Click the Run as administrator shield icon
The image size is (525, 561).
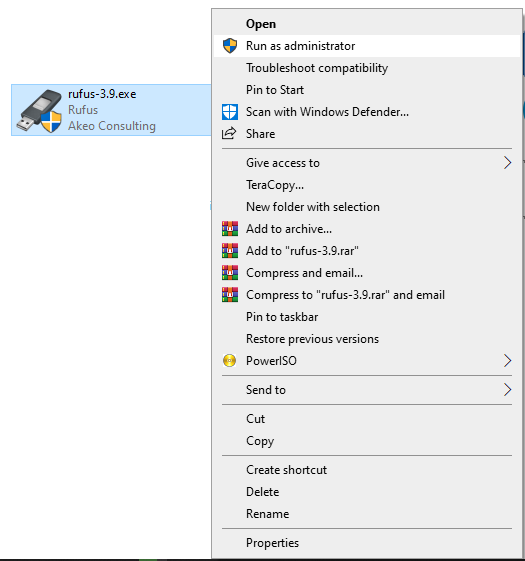coord(230,46)
